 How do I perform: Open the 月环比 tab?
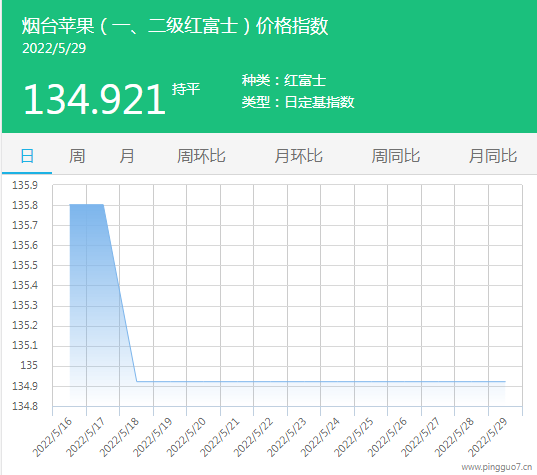(x=298, y=156)
